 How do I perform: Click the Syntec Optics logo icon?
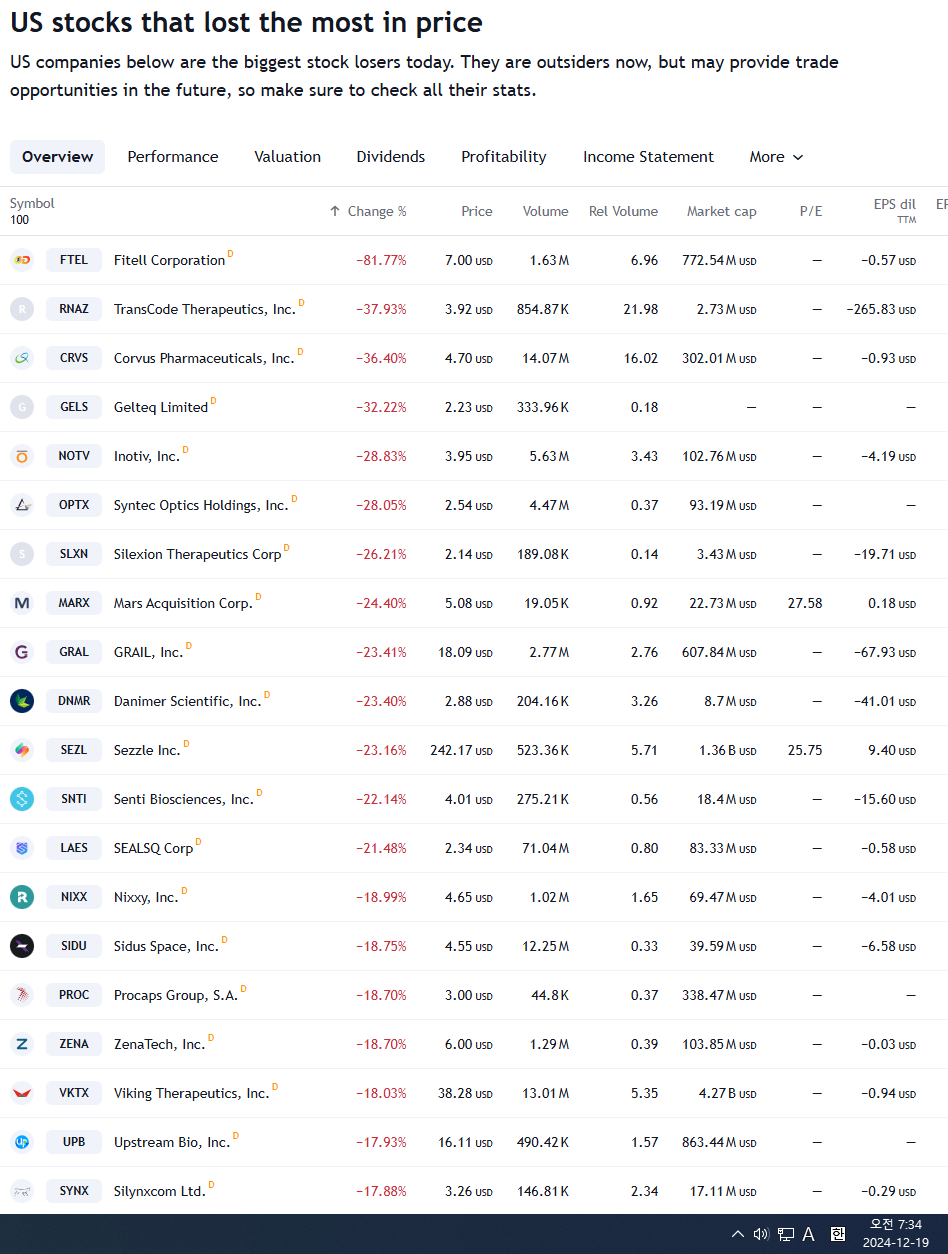[x=22, y=505]
